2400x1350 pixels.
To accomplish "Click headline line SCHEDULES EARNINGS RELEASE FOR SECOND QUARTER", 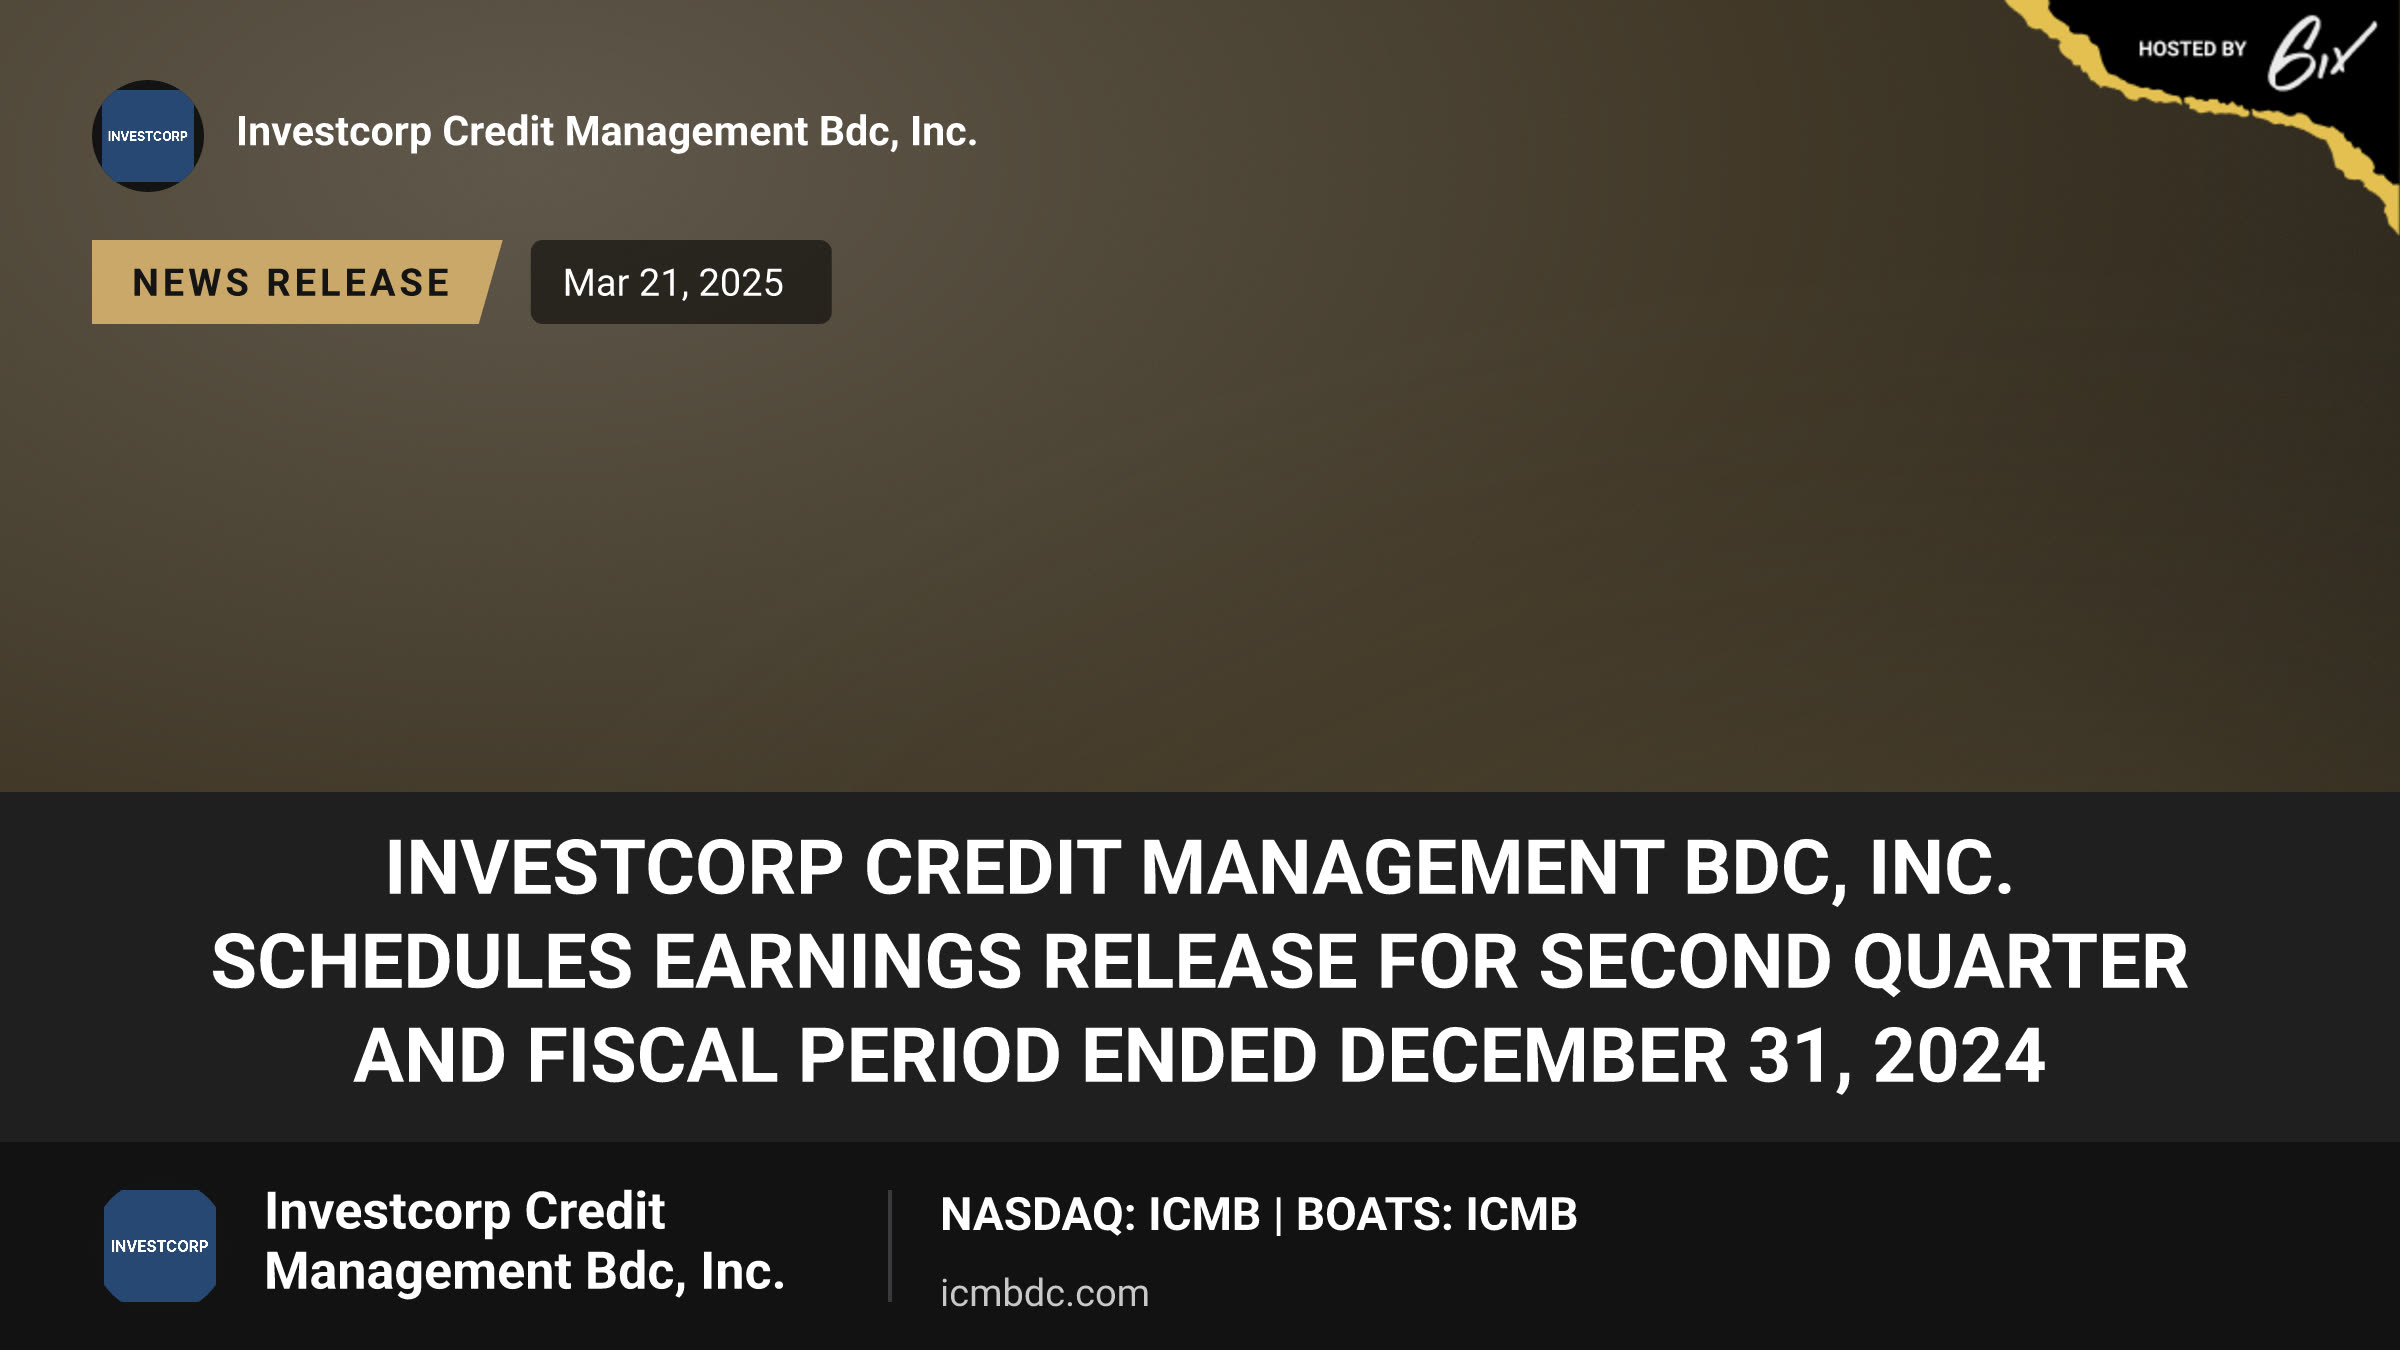I will point(1200,962).
